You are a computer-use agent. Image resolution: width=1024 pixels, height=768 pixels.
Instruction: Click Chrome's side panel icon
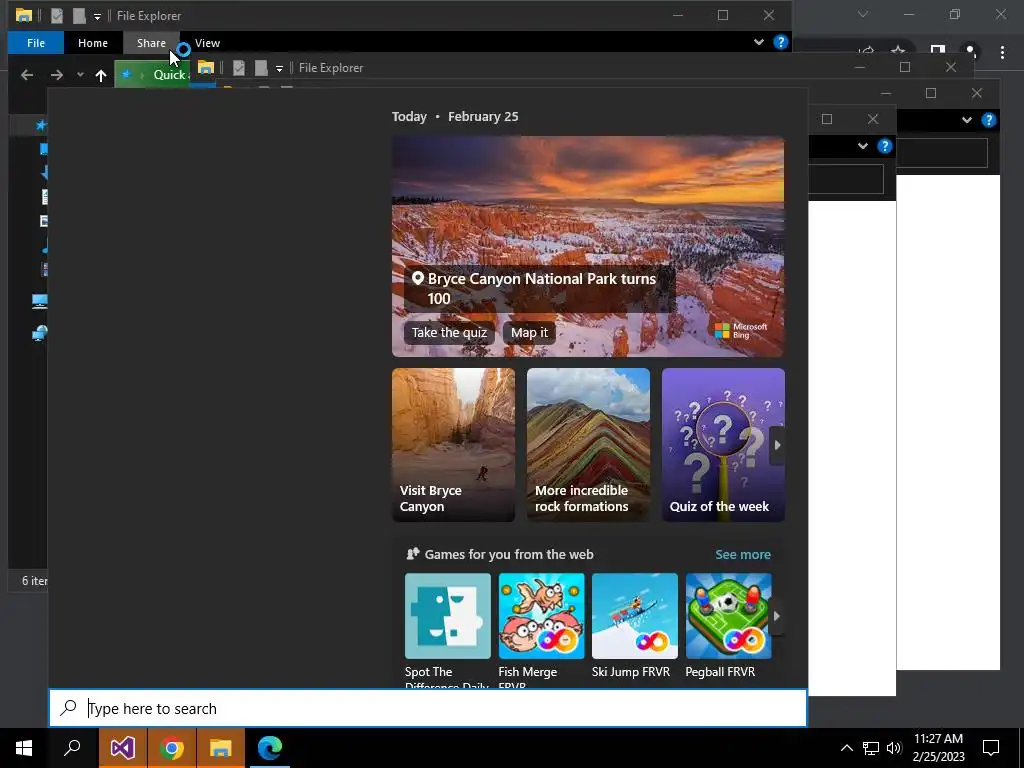(938, 50)
